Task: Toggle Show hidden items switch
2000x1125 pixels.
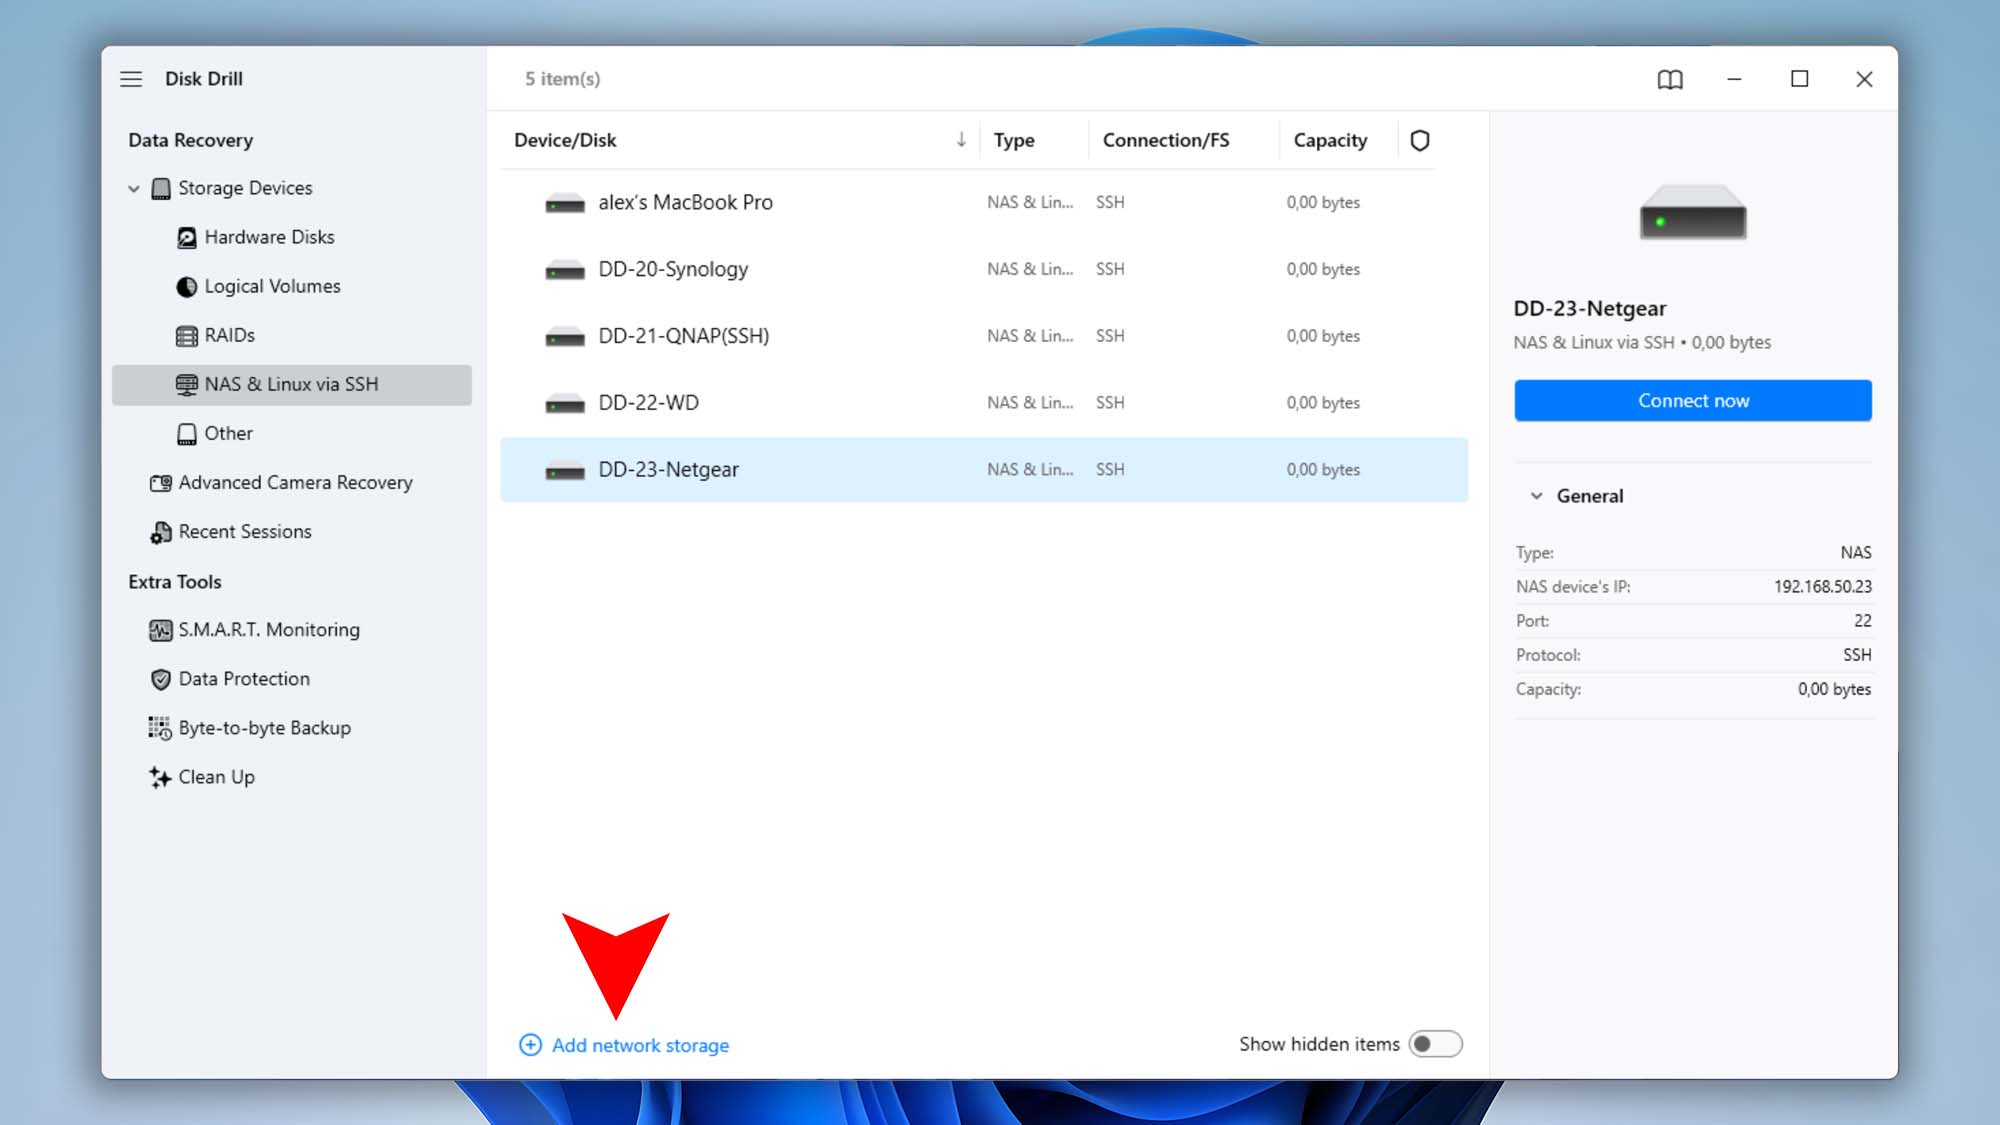Action: coord(1436,1044)
